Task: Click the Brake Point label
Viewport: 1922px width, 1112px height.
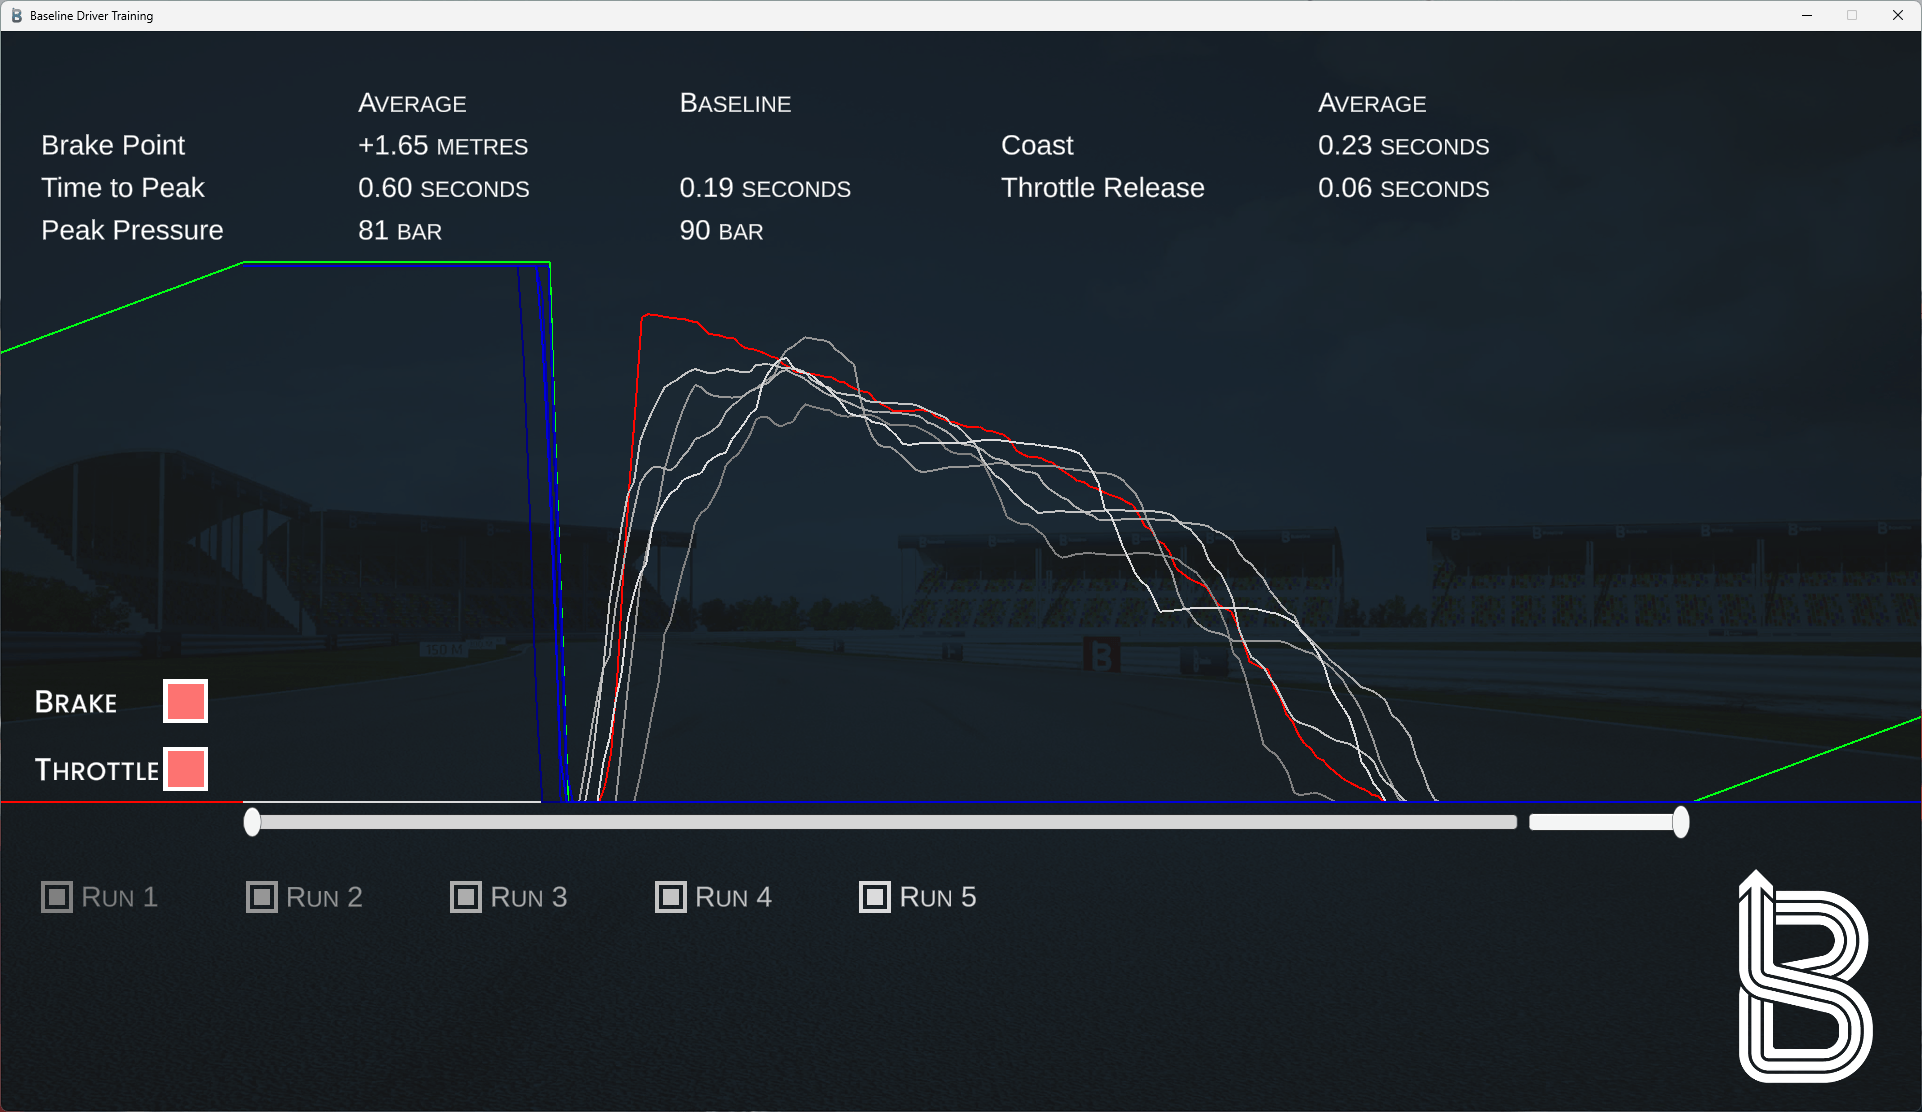Action: point(113,145)
